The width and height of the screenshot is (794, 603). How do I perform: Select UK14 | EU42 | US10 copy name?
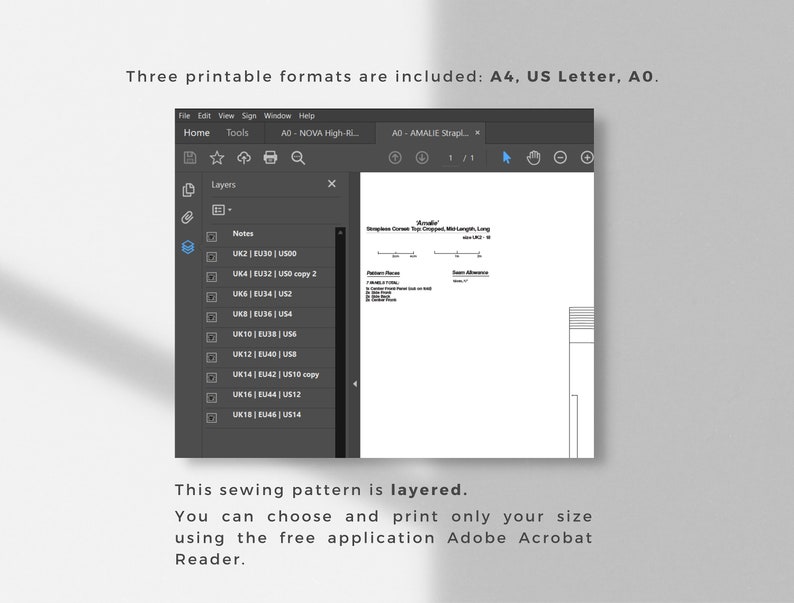(275, 375)
